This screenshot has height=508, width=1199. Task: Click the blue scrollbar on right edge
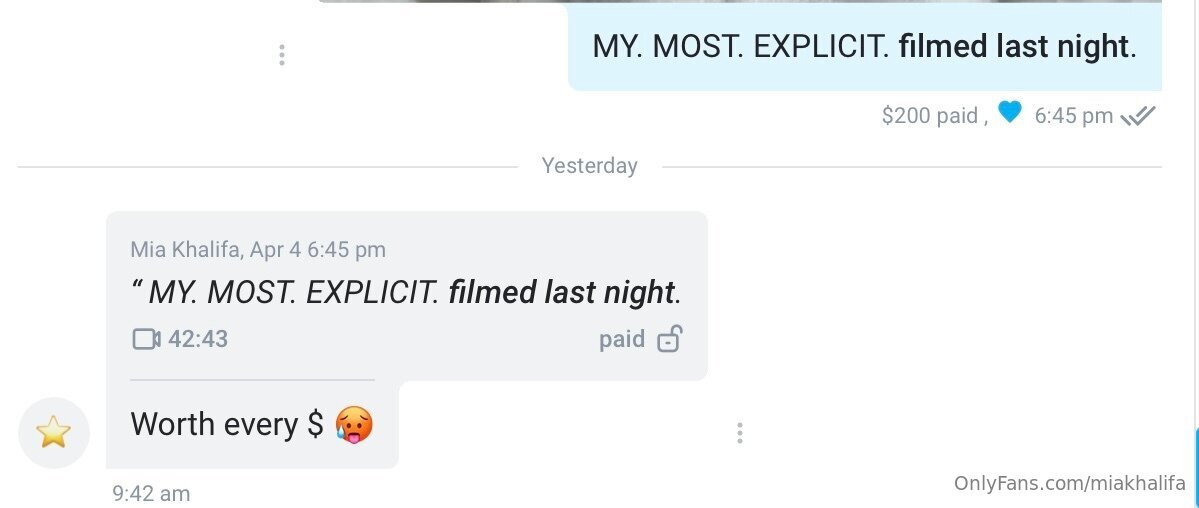pos(1196,453)
